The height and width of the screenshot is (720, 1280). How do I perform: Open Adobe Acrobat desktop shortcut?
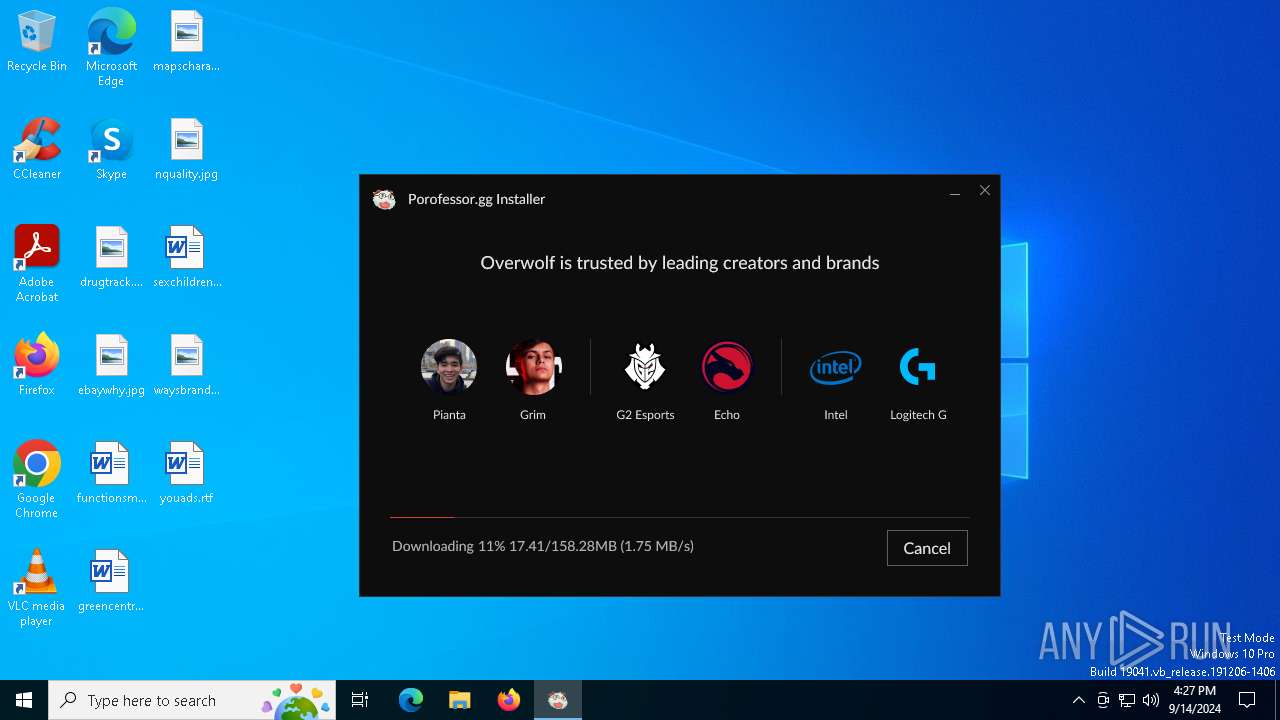pos(37,263)
